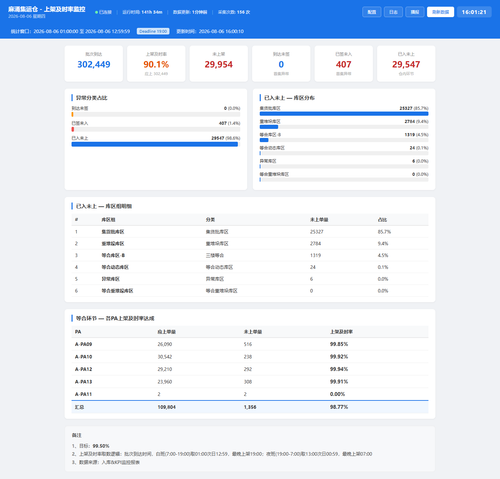Viewport: 500px width, 479px height.
Task: Select the 29,954 summary card
Action: 219,64
